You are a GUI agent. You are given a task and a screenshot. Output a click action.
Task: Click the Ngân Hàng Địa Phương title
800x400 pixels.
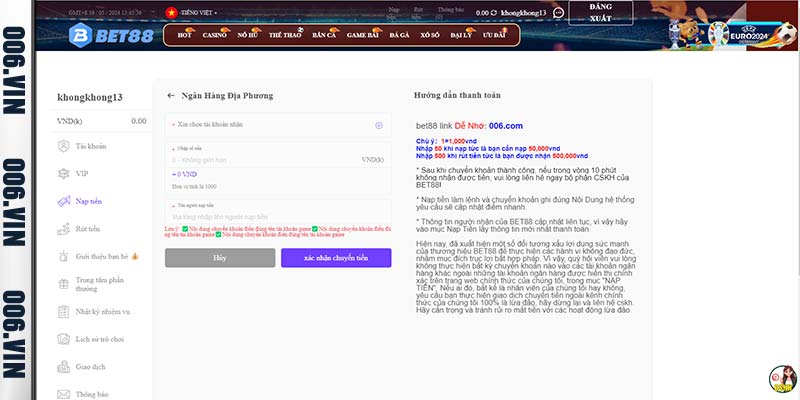pyautogui.click(x=227, y=95)
